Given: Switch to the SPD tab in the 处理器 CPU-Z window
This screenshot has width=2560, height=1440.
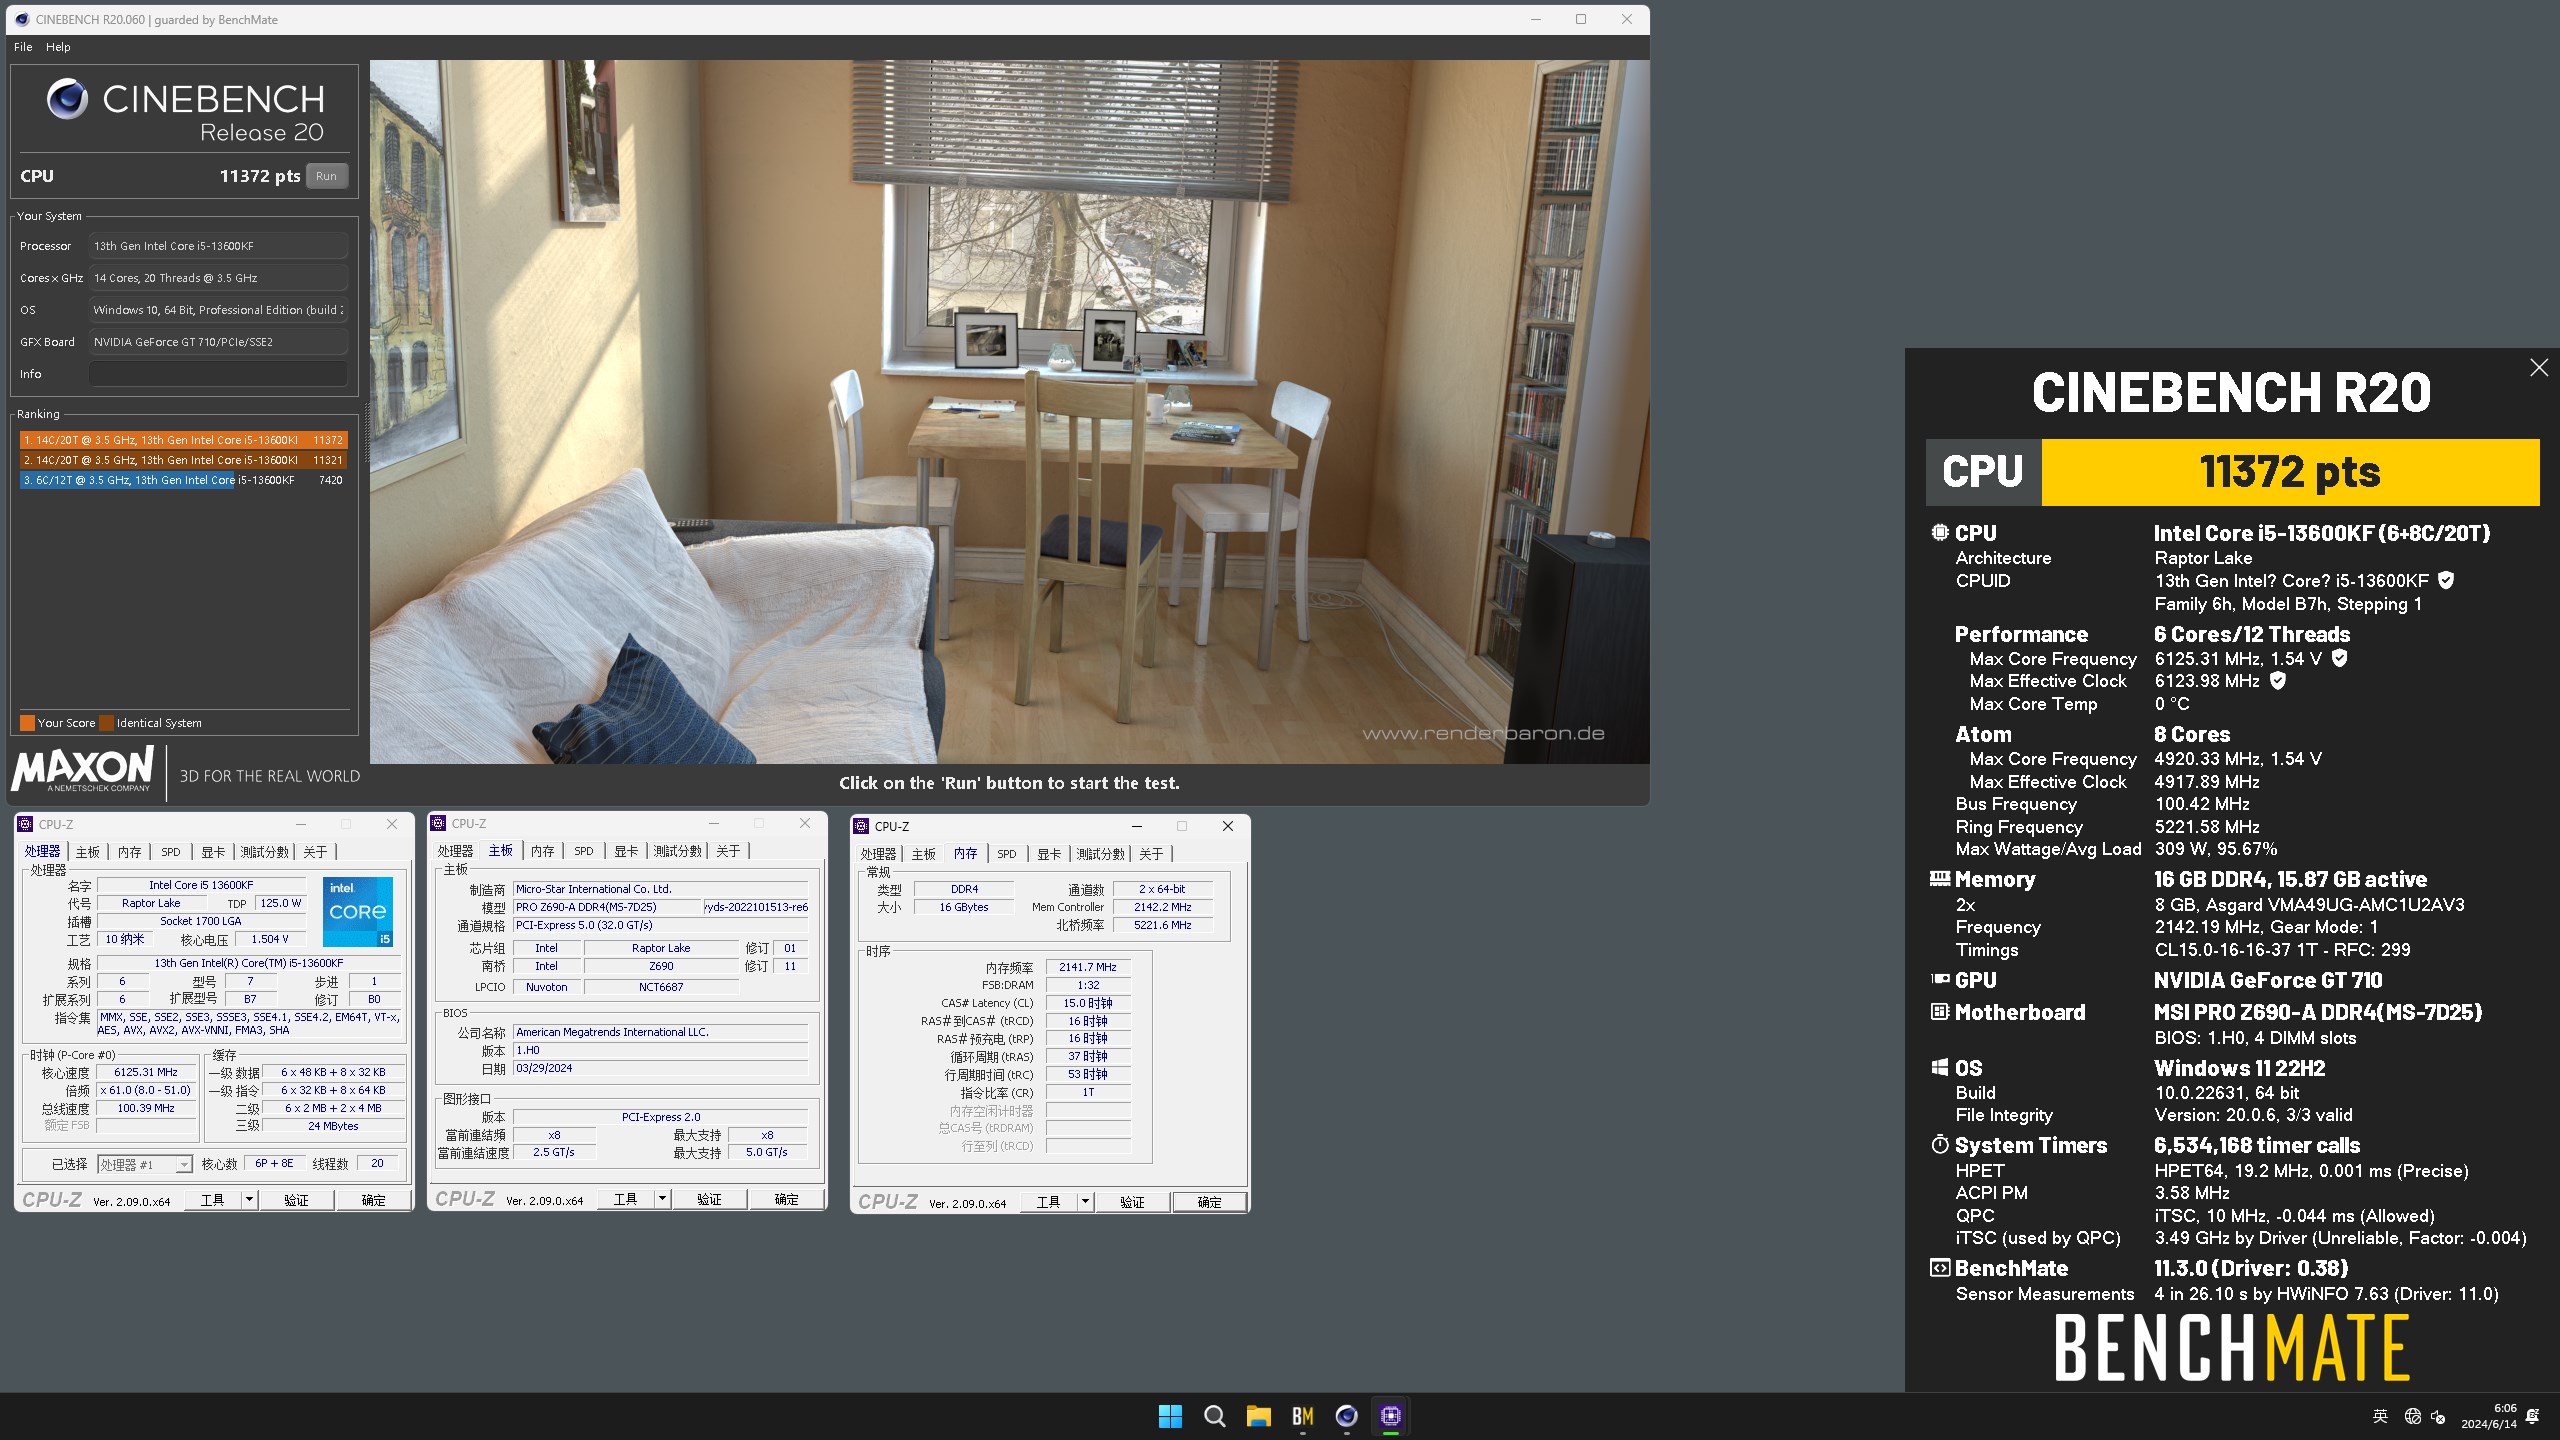Looking at the screenshot, I should point(171,852).
